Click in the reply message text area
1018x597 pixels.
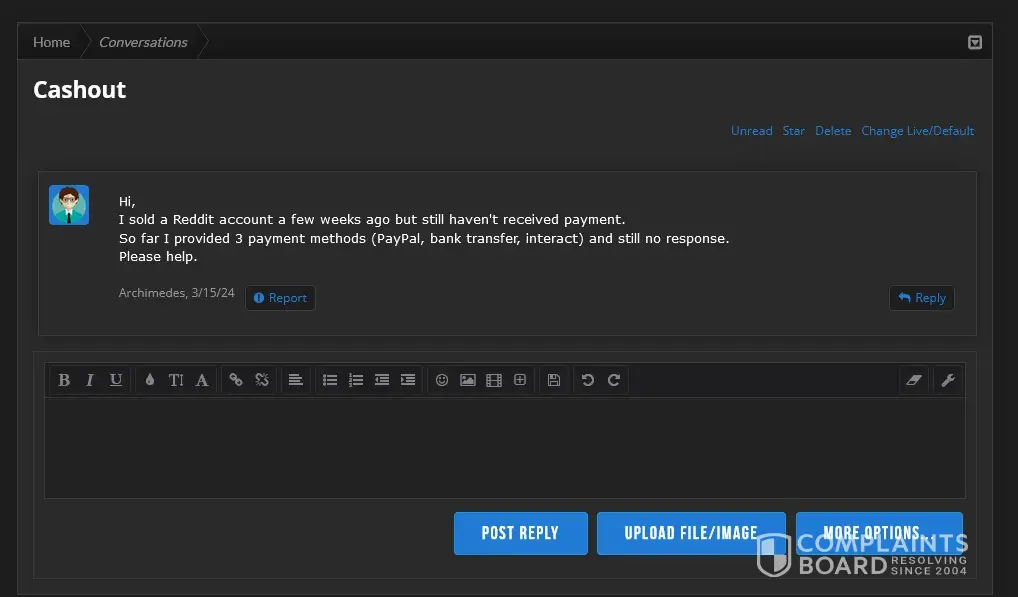tap(504, 447)
